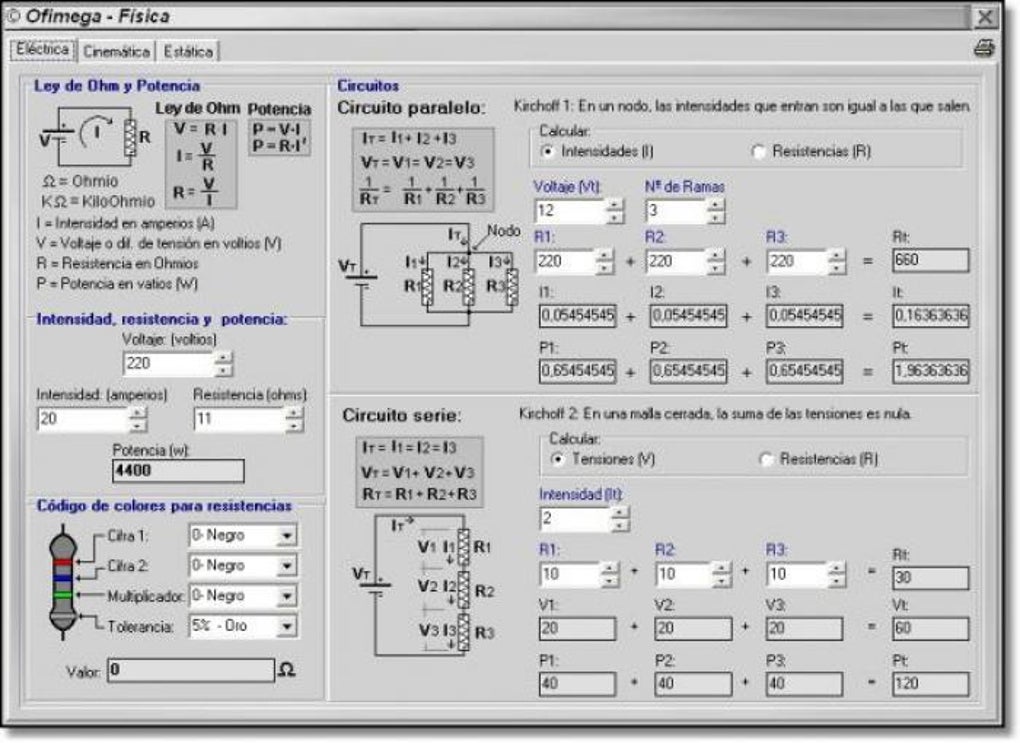Click the printer icon
Screen dimensions: 1020x743
[x=983, y=49]
